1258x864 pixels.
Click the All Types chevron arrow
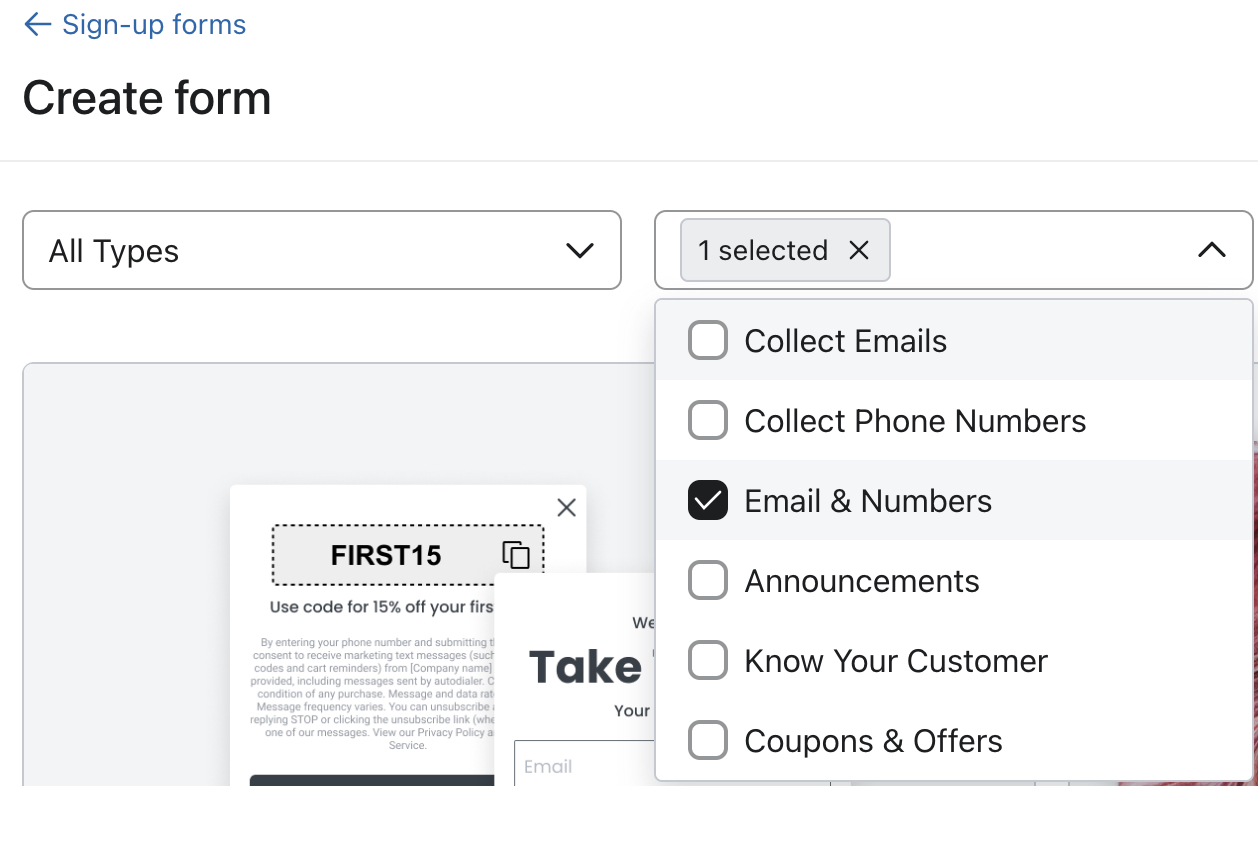580,250
